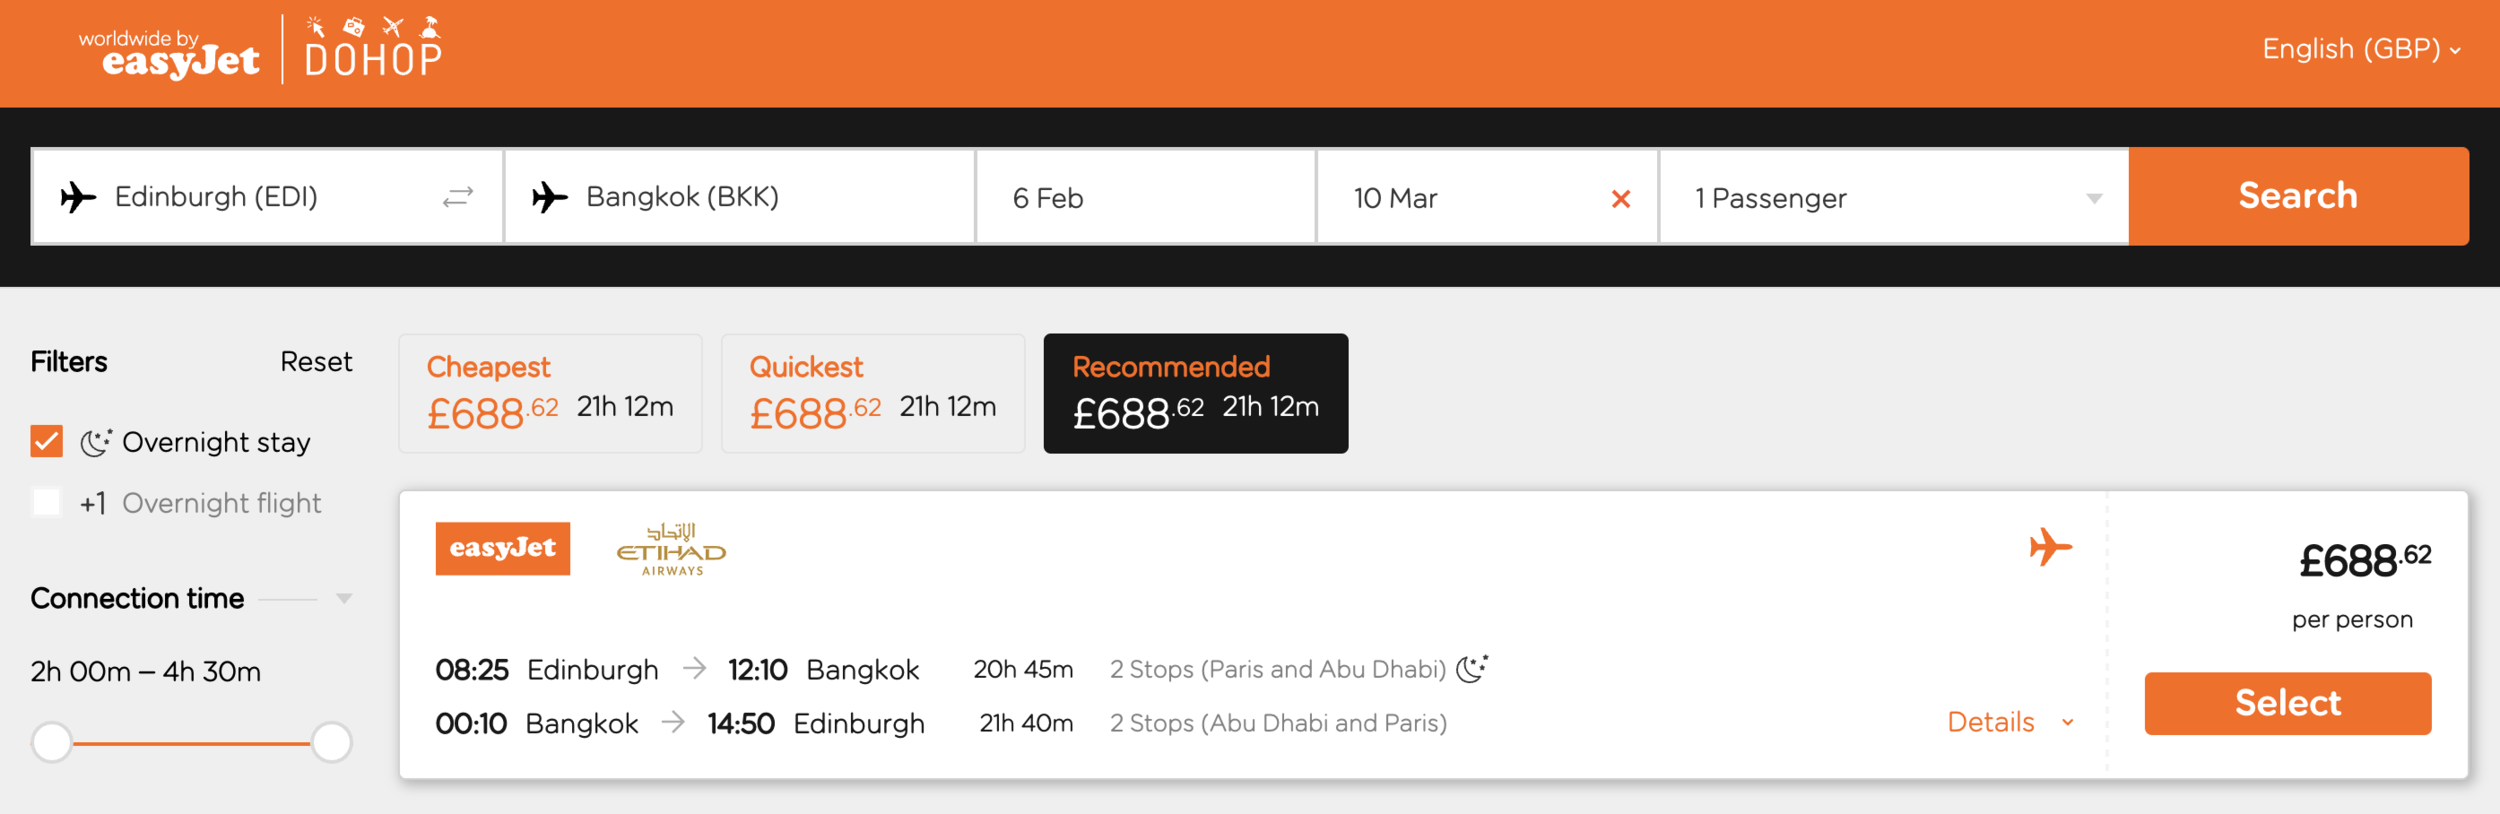Image resolution: width=2500 pixels, height=814 pixels.
Task: Enable the Overnight flight filter
Action: [x=47, y=502]
